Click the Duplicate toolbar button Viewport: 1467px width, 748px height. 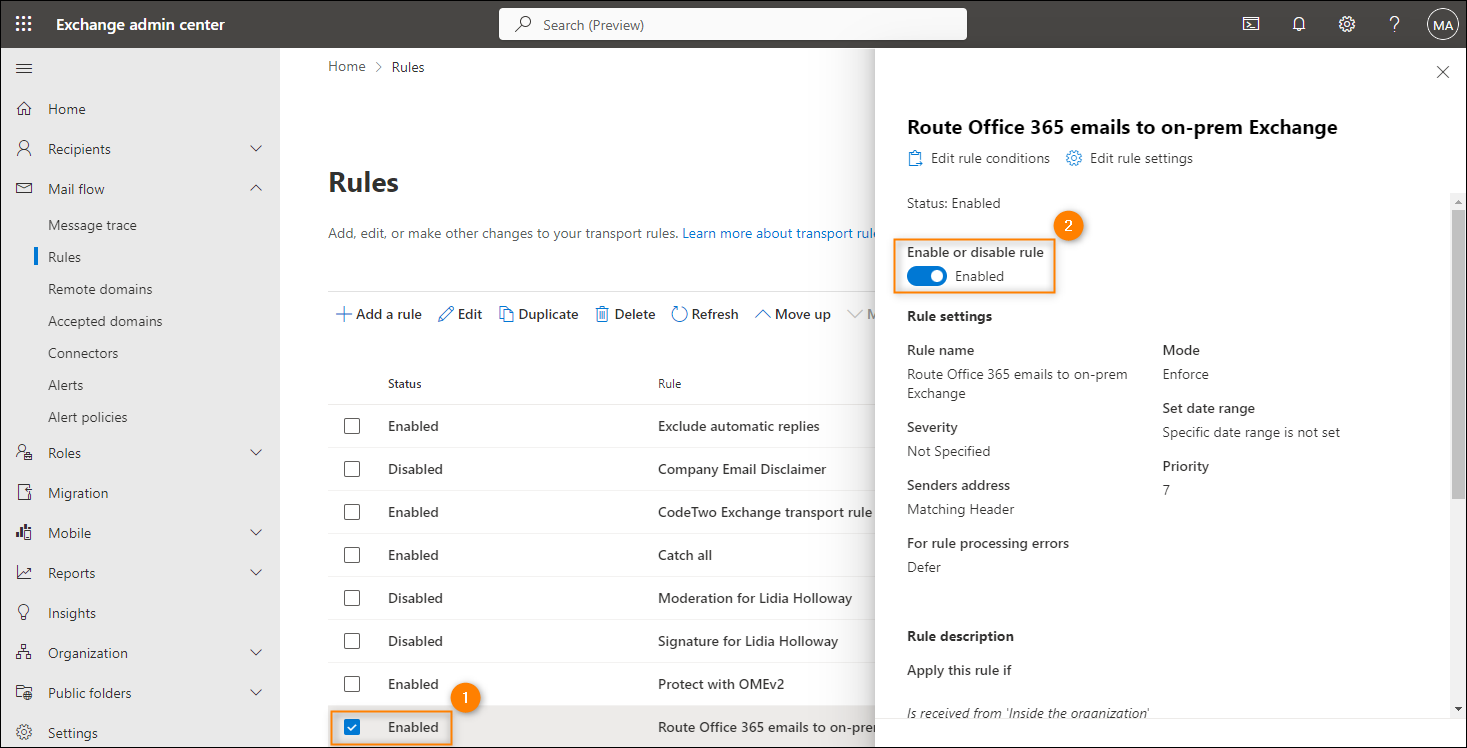(x=538, y=314)
